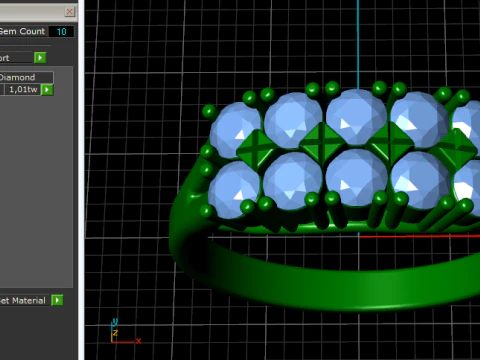
Task: Click green arrow beside 1,01tw
Action: pyautogui.click(x=47, y=90)
